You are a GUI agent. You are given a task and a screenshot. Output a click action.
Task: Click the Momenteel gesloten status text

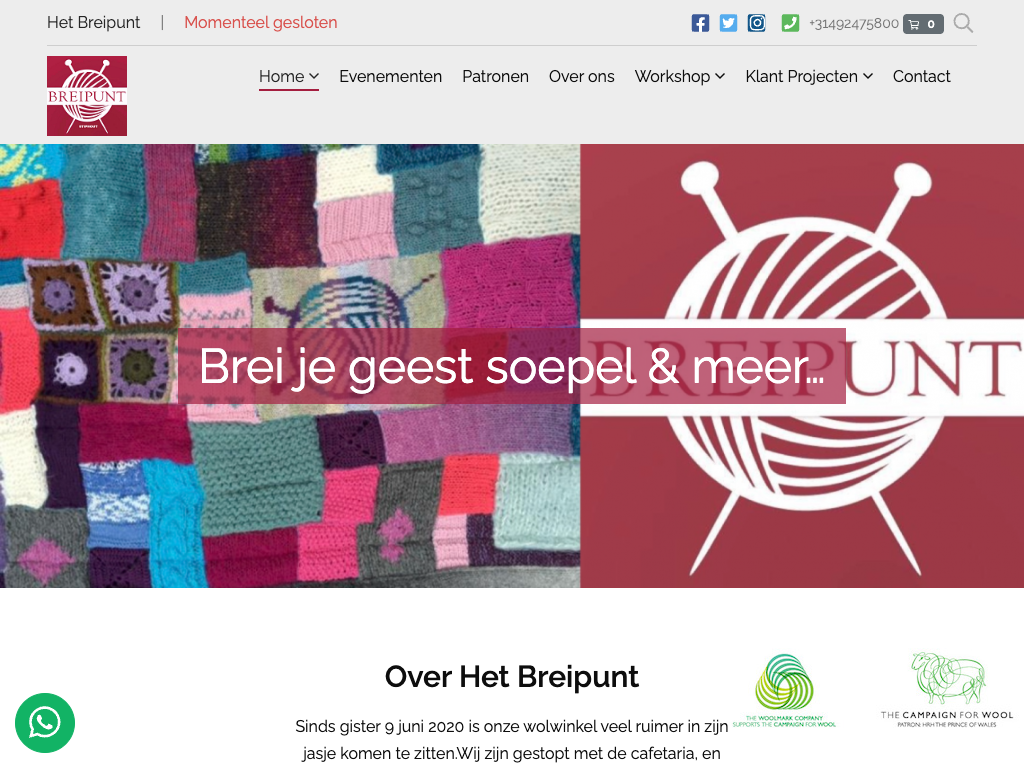(261, 22)
